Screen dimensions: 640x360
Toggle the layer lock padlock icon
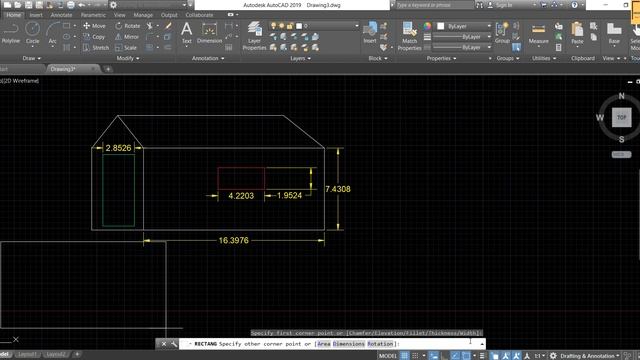pos(290,26)
